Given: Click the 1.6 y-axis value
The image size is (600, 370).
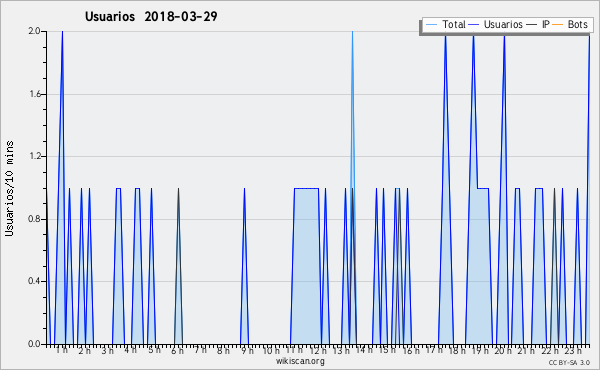Looking at the screenshot, I should coord(34,94).
